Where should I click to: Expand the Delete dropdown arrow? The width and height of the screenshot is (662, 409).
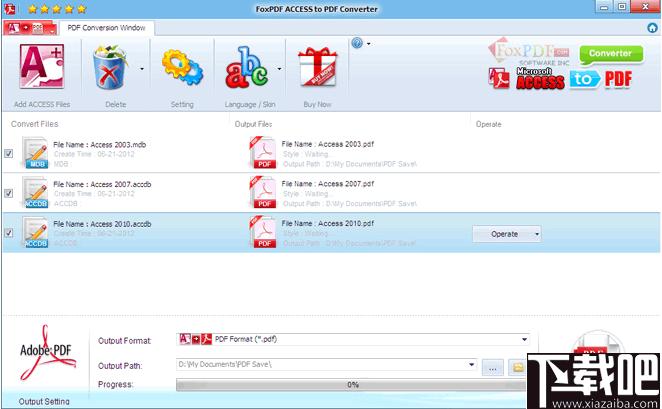coord(141,69)
